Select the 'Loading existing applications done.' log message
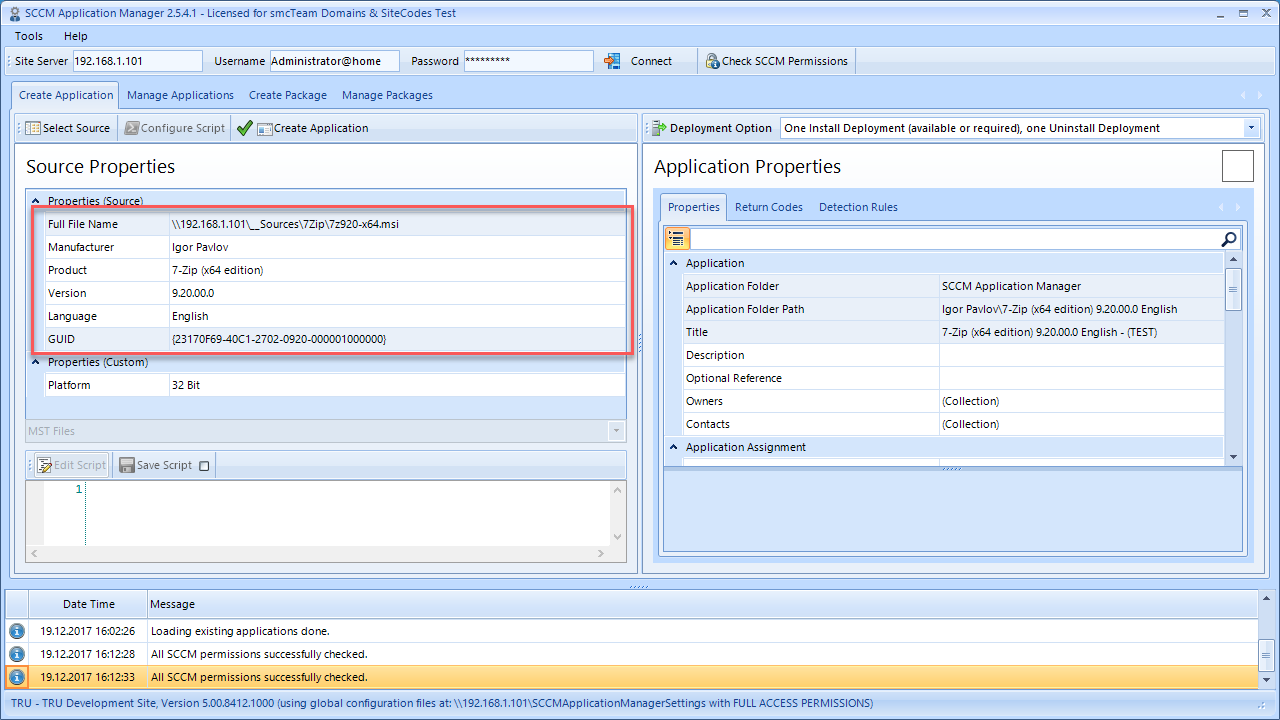 click(240, 631)
